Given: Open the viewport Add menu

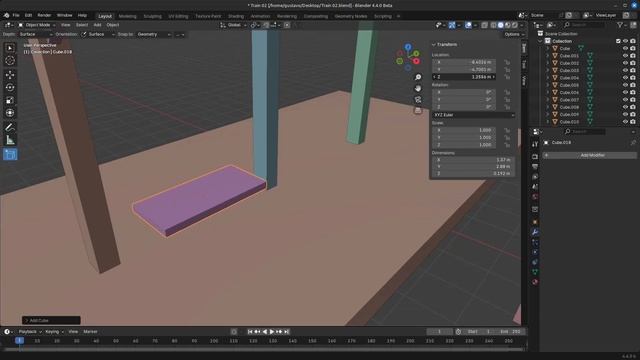Looking at the screenshot, I should click(x=97, y=25).
